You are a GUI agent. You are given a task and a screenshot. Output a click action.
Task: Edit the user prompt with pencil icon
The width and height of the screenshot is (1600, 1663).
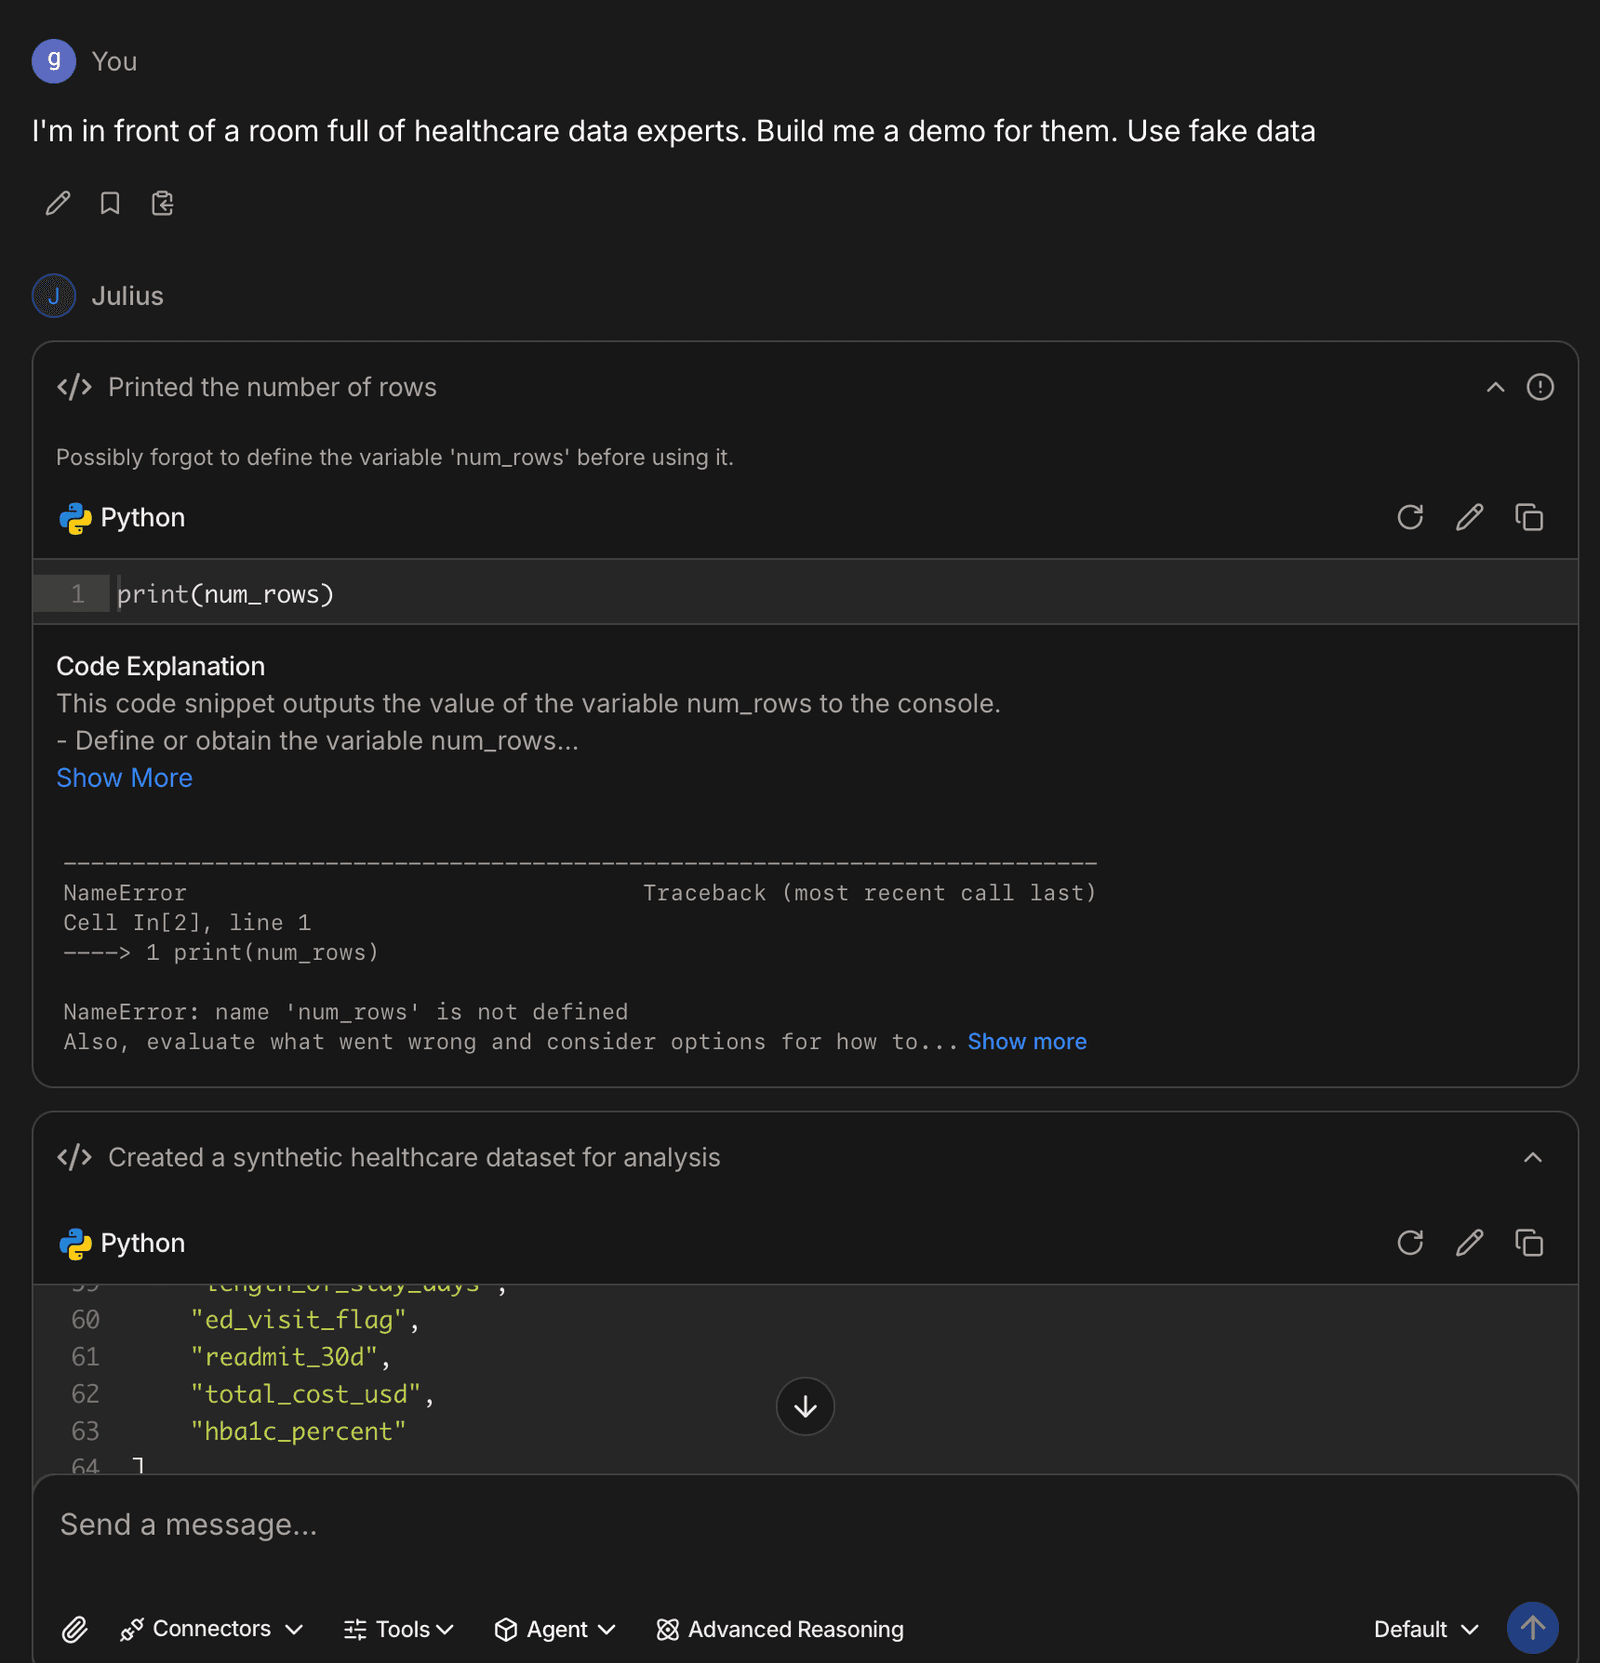point(57,203)
